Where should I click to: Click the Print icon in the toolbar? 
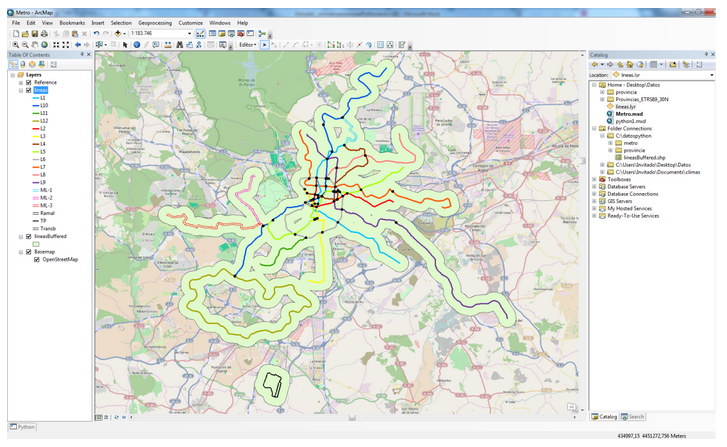44,33
